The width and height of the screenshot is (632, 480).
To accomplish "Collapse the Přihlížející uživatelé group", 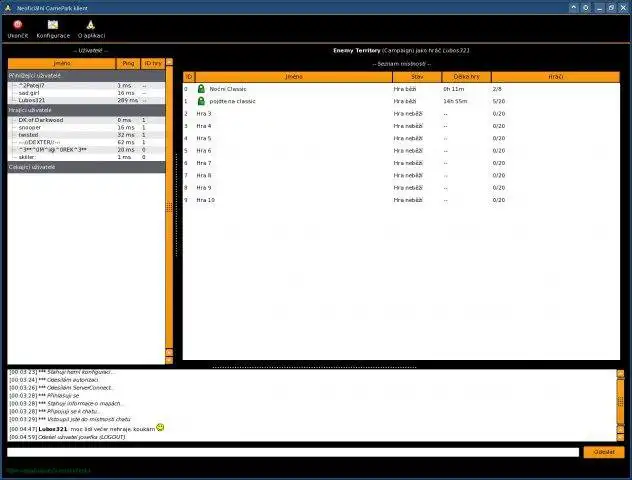I will click(86, 76).
